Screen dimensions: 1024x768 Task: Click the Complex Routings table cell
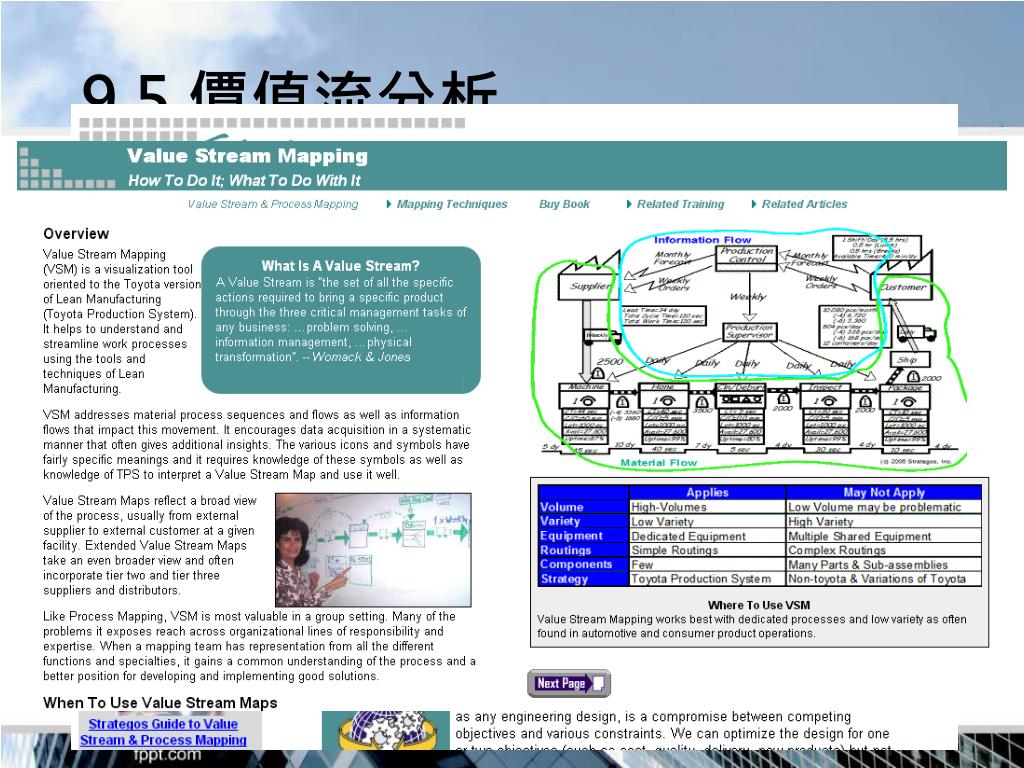[884, 550]
